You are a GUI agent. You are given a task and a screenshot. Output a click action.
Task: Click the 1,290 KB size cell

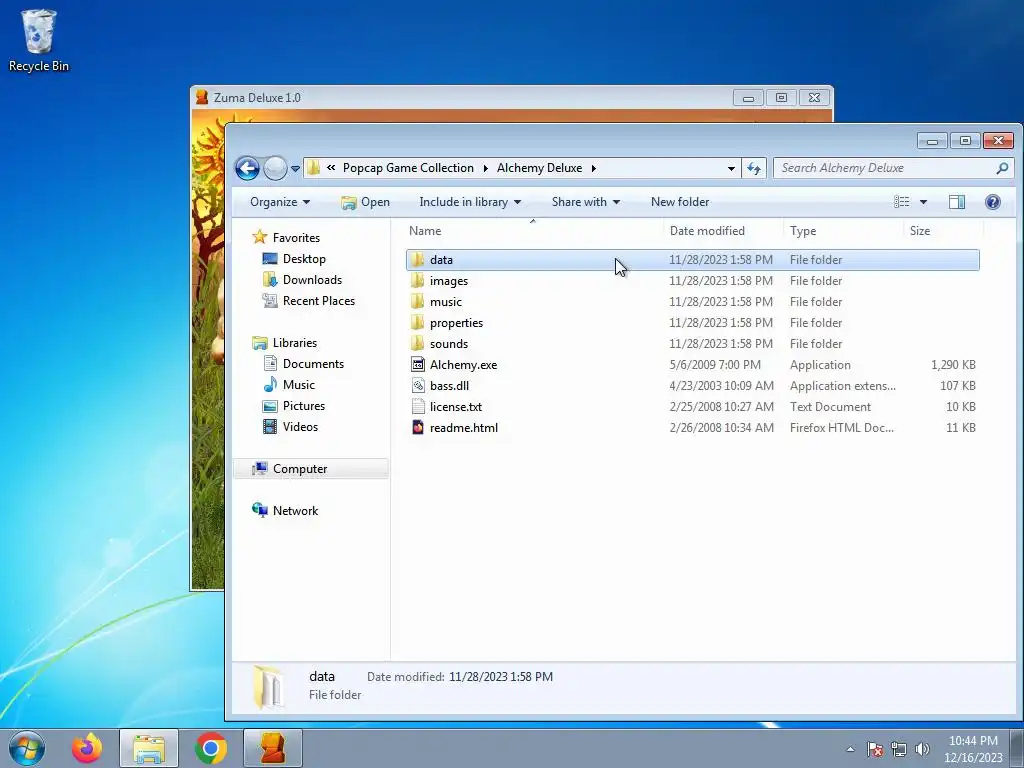tap(953, 364)
